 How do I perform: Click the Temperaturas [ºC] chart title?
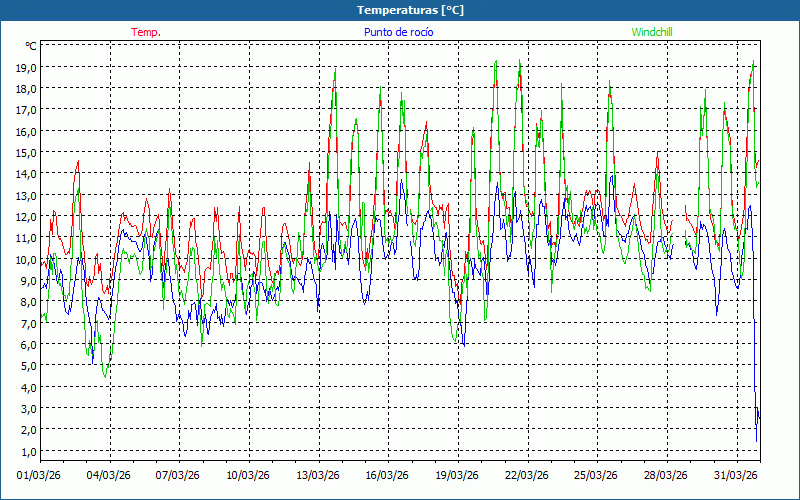[x=410, y=10]
